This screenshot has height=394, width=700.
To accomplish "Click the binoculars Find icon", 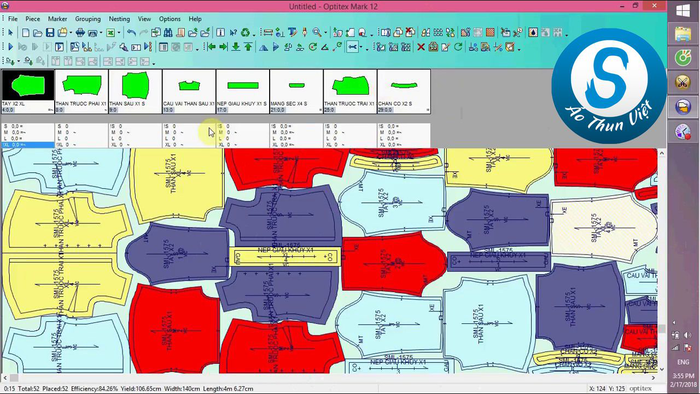I will (x=168, y=33).
